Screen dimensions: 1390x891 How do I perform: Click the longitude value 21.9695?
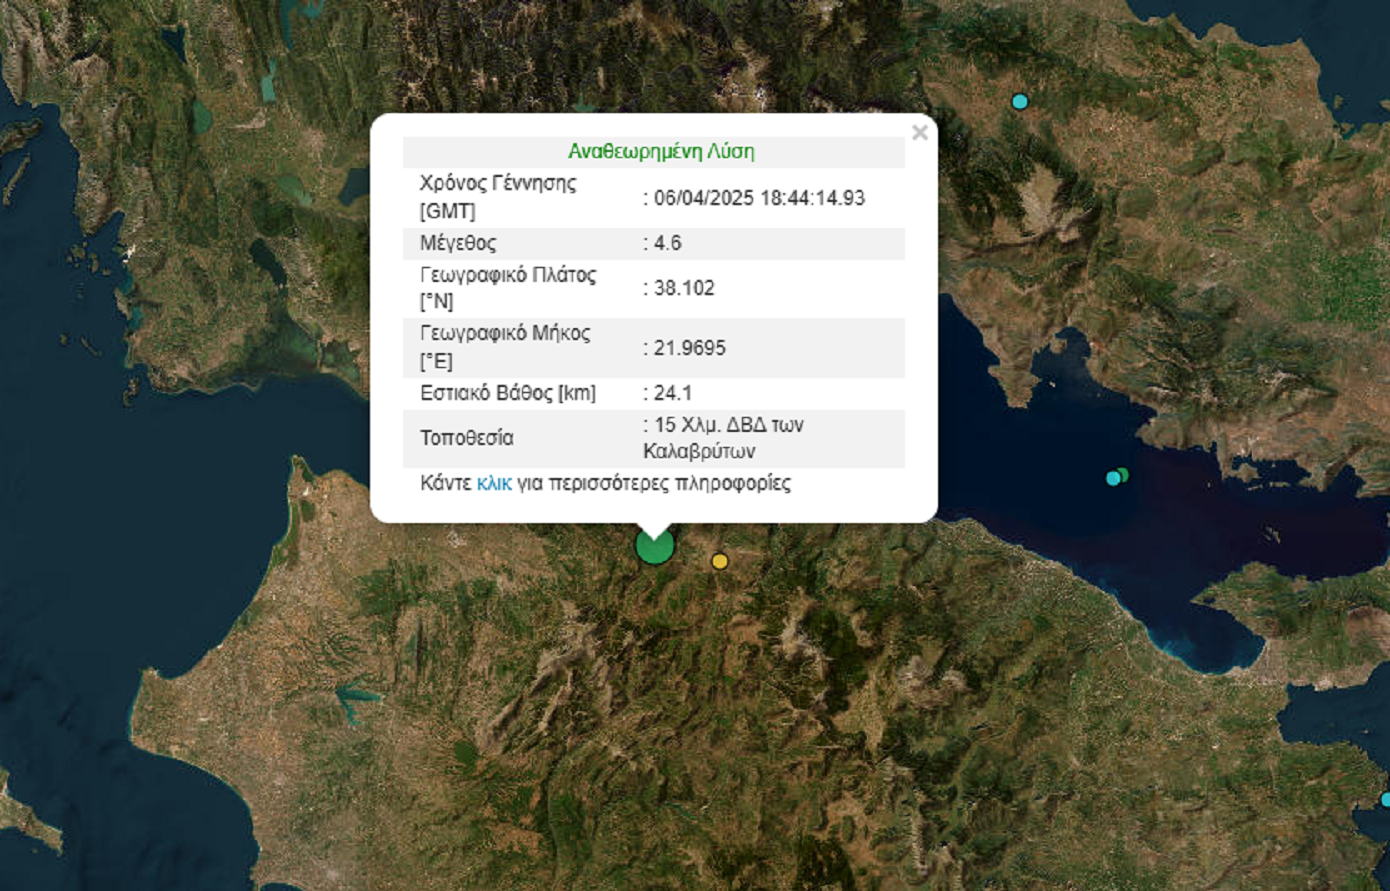(x=689, y=348)
